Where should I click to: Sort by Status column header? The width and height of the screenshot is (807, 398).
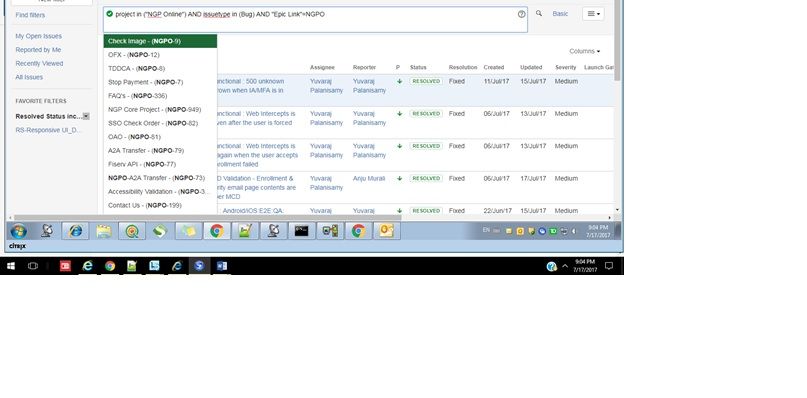tap(418, 67)
